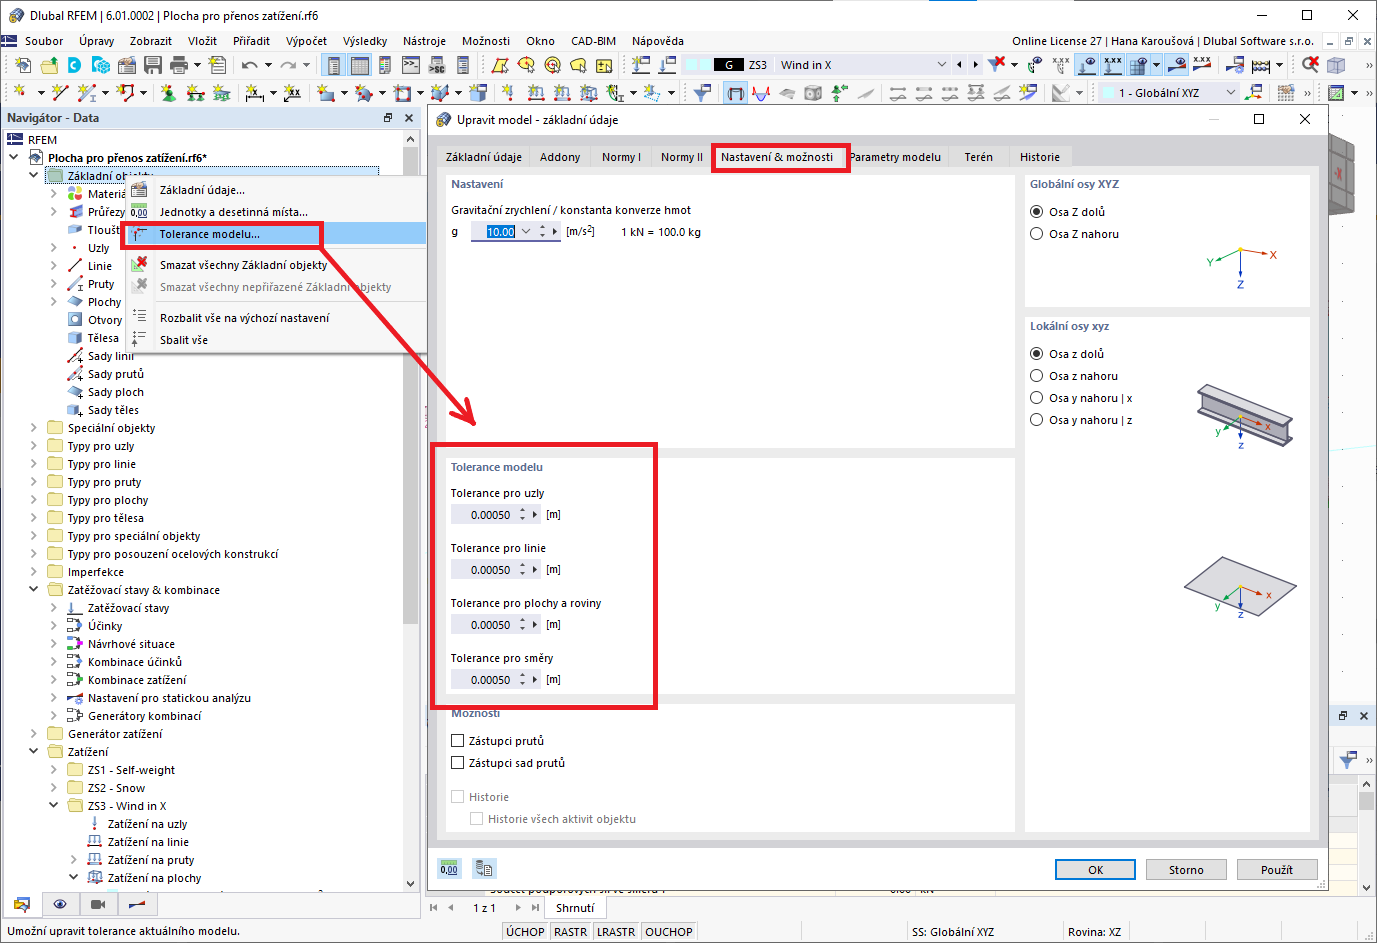This screenshot has width=1377, height=943.
Task: Open the Soubor menu
Action: click(44, 41)
